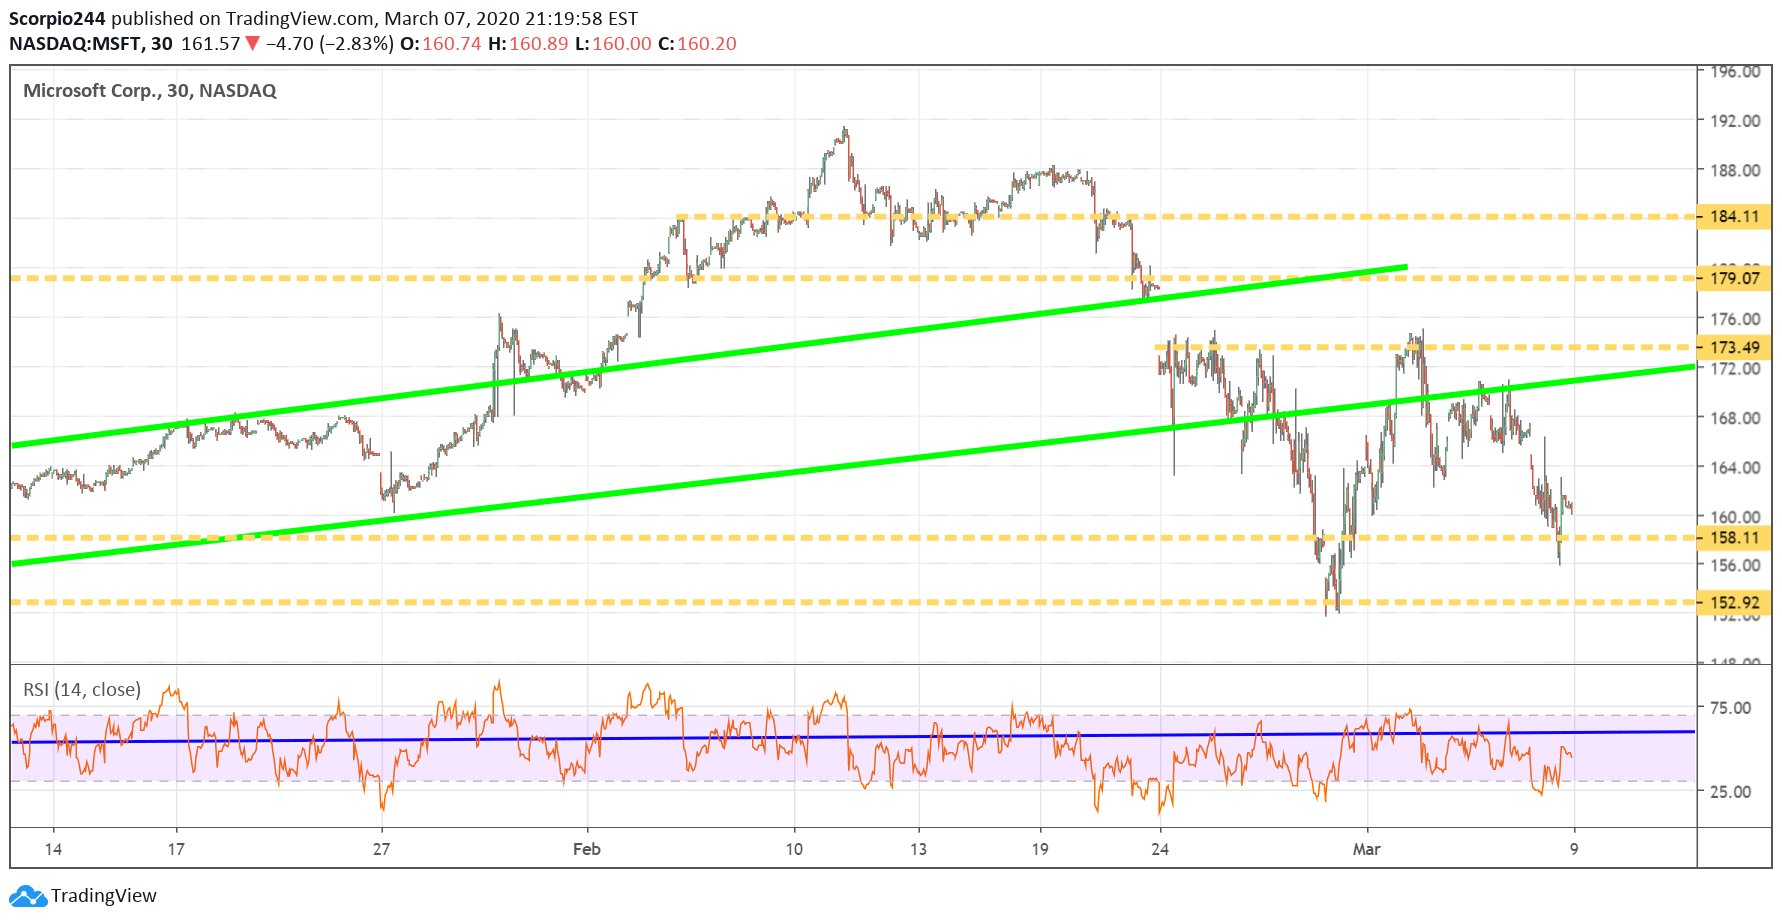The image size is (1782, 923).
Task: Click the 13 date label on time axis
Action: point(918,849)
